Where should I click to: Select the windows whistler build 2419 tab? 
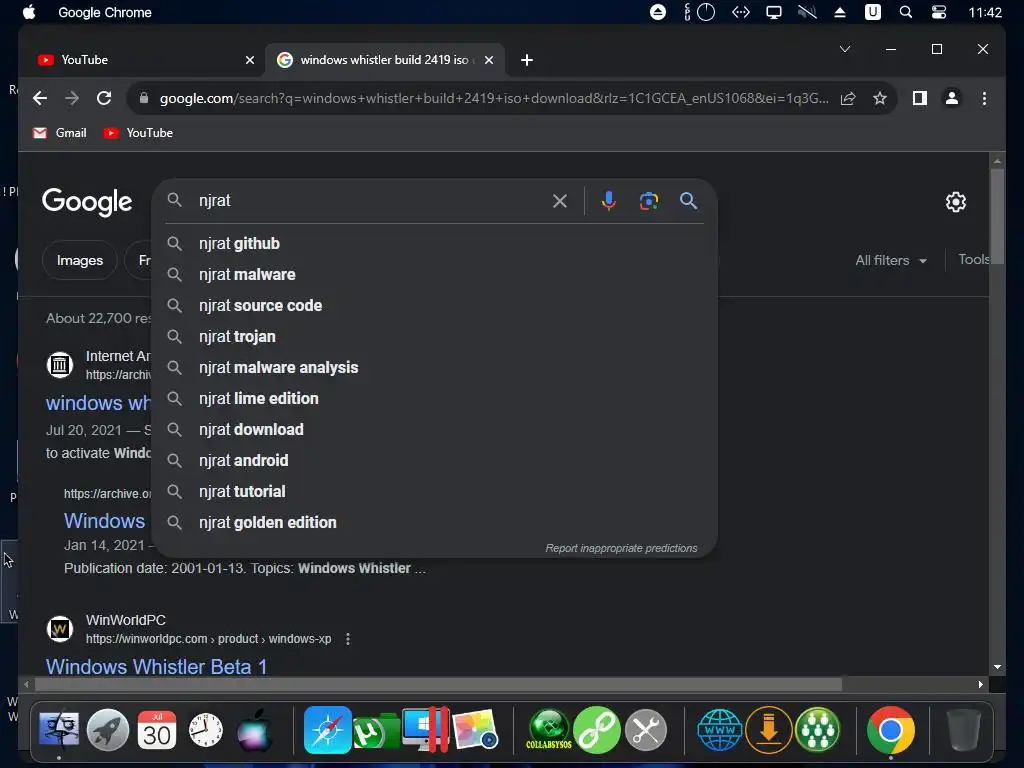pyautogui.click(x=385, y=60)
